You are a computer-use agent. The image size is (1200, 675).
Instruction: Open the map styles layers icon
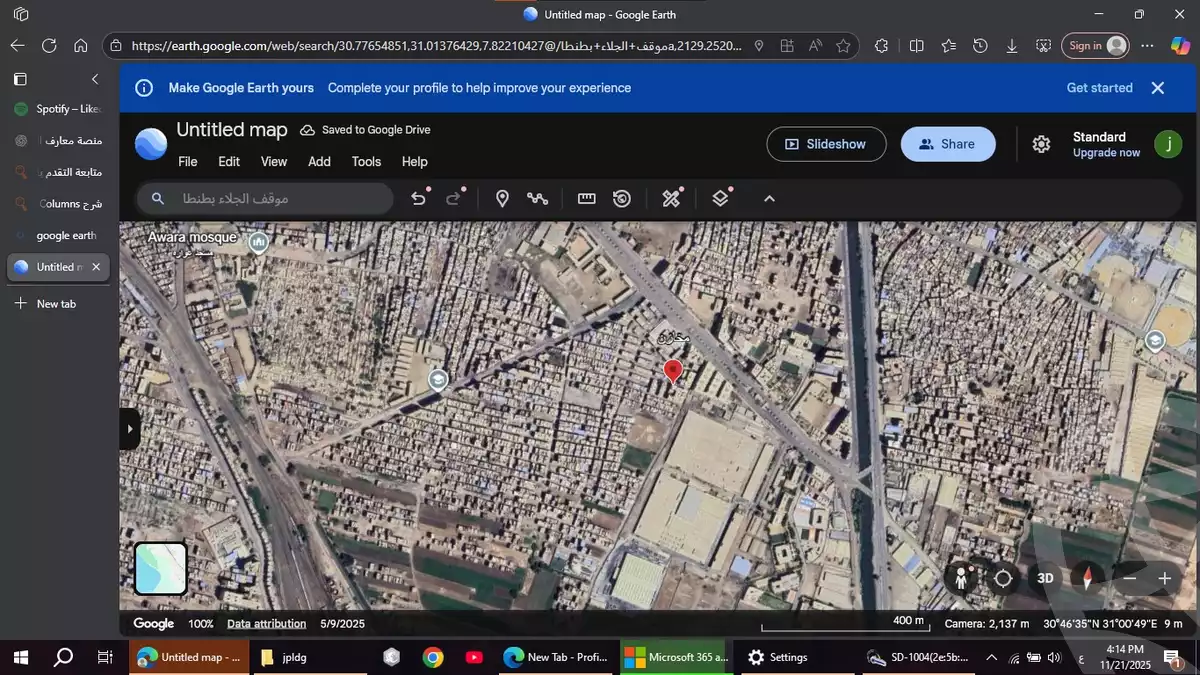point(720,198)
